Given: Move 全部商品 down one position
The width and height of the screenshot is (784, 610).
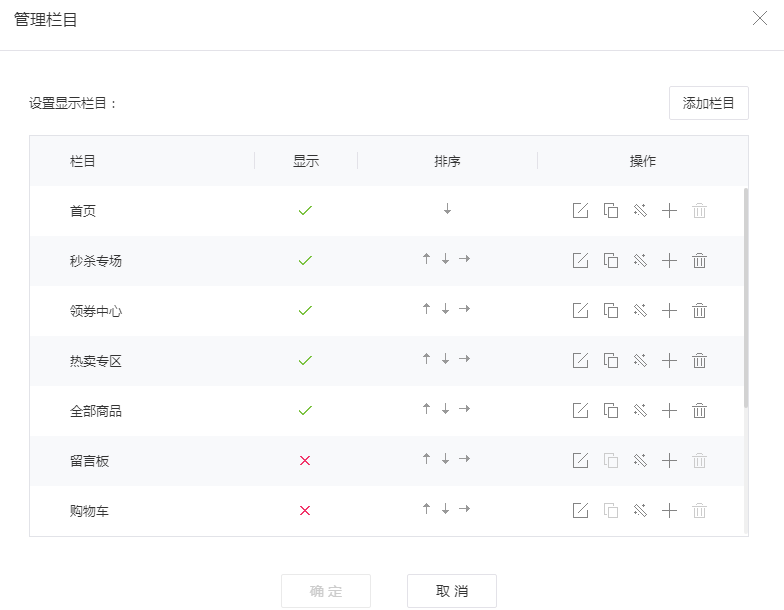Looking at the screenshot, I should [445, 408].
